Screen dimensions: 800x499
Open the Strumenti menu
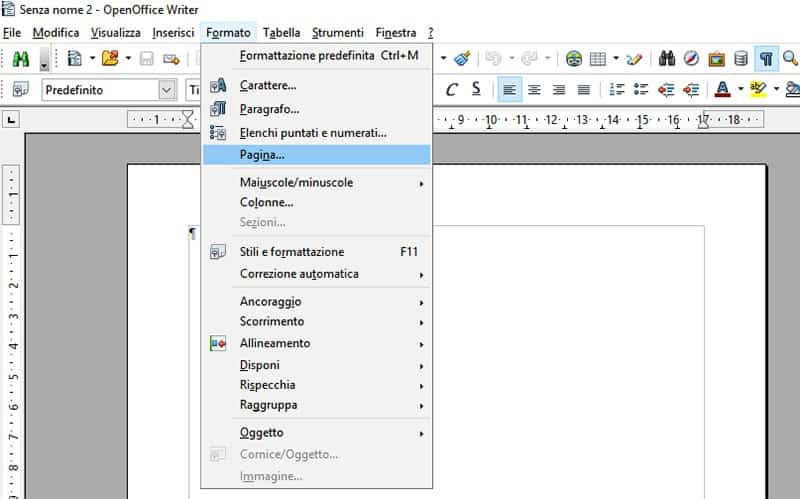338,33
